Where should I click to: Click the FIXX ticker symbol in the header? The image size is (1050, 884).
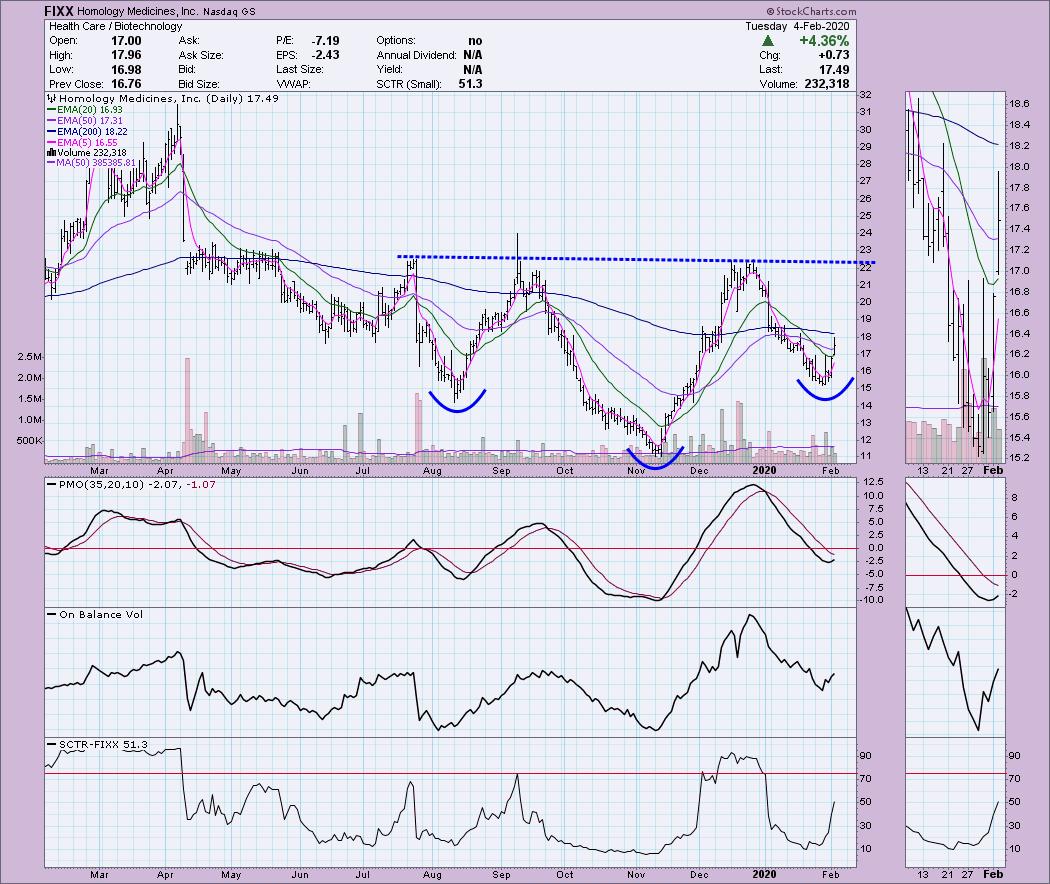tap(59, 11)
